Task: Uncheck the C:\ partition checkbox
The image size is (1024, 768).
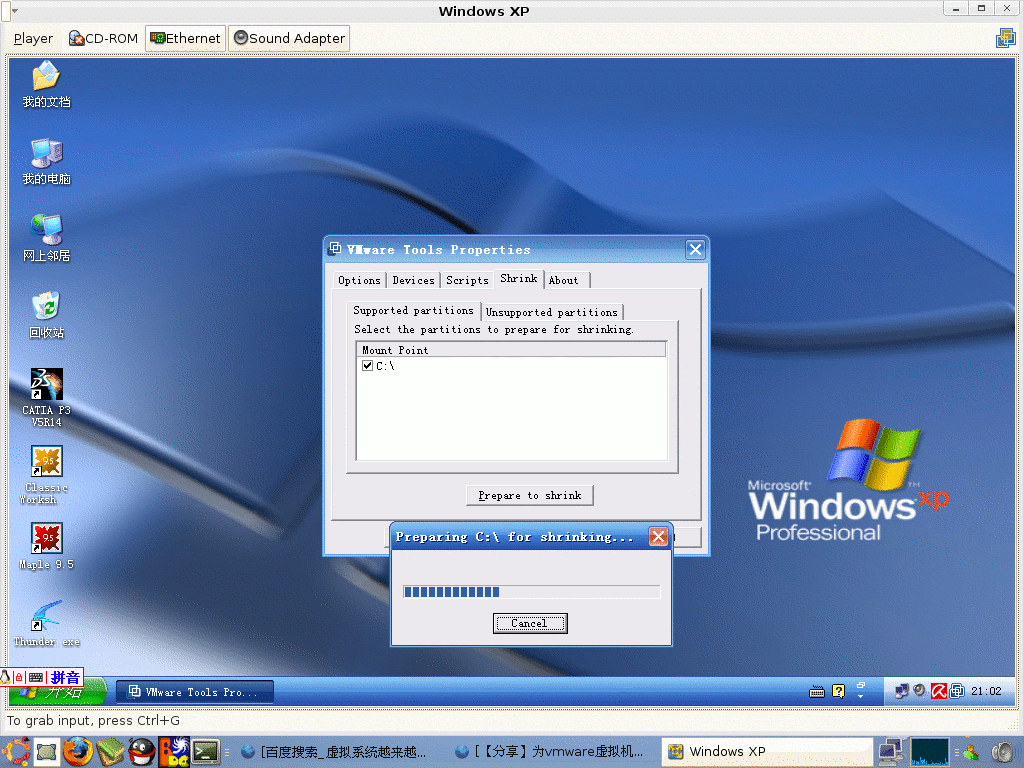Action: pos(368,366)
